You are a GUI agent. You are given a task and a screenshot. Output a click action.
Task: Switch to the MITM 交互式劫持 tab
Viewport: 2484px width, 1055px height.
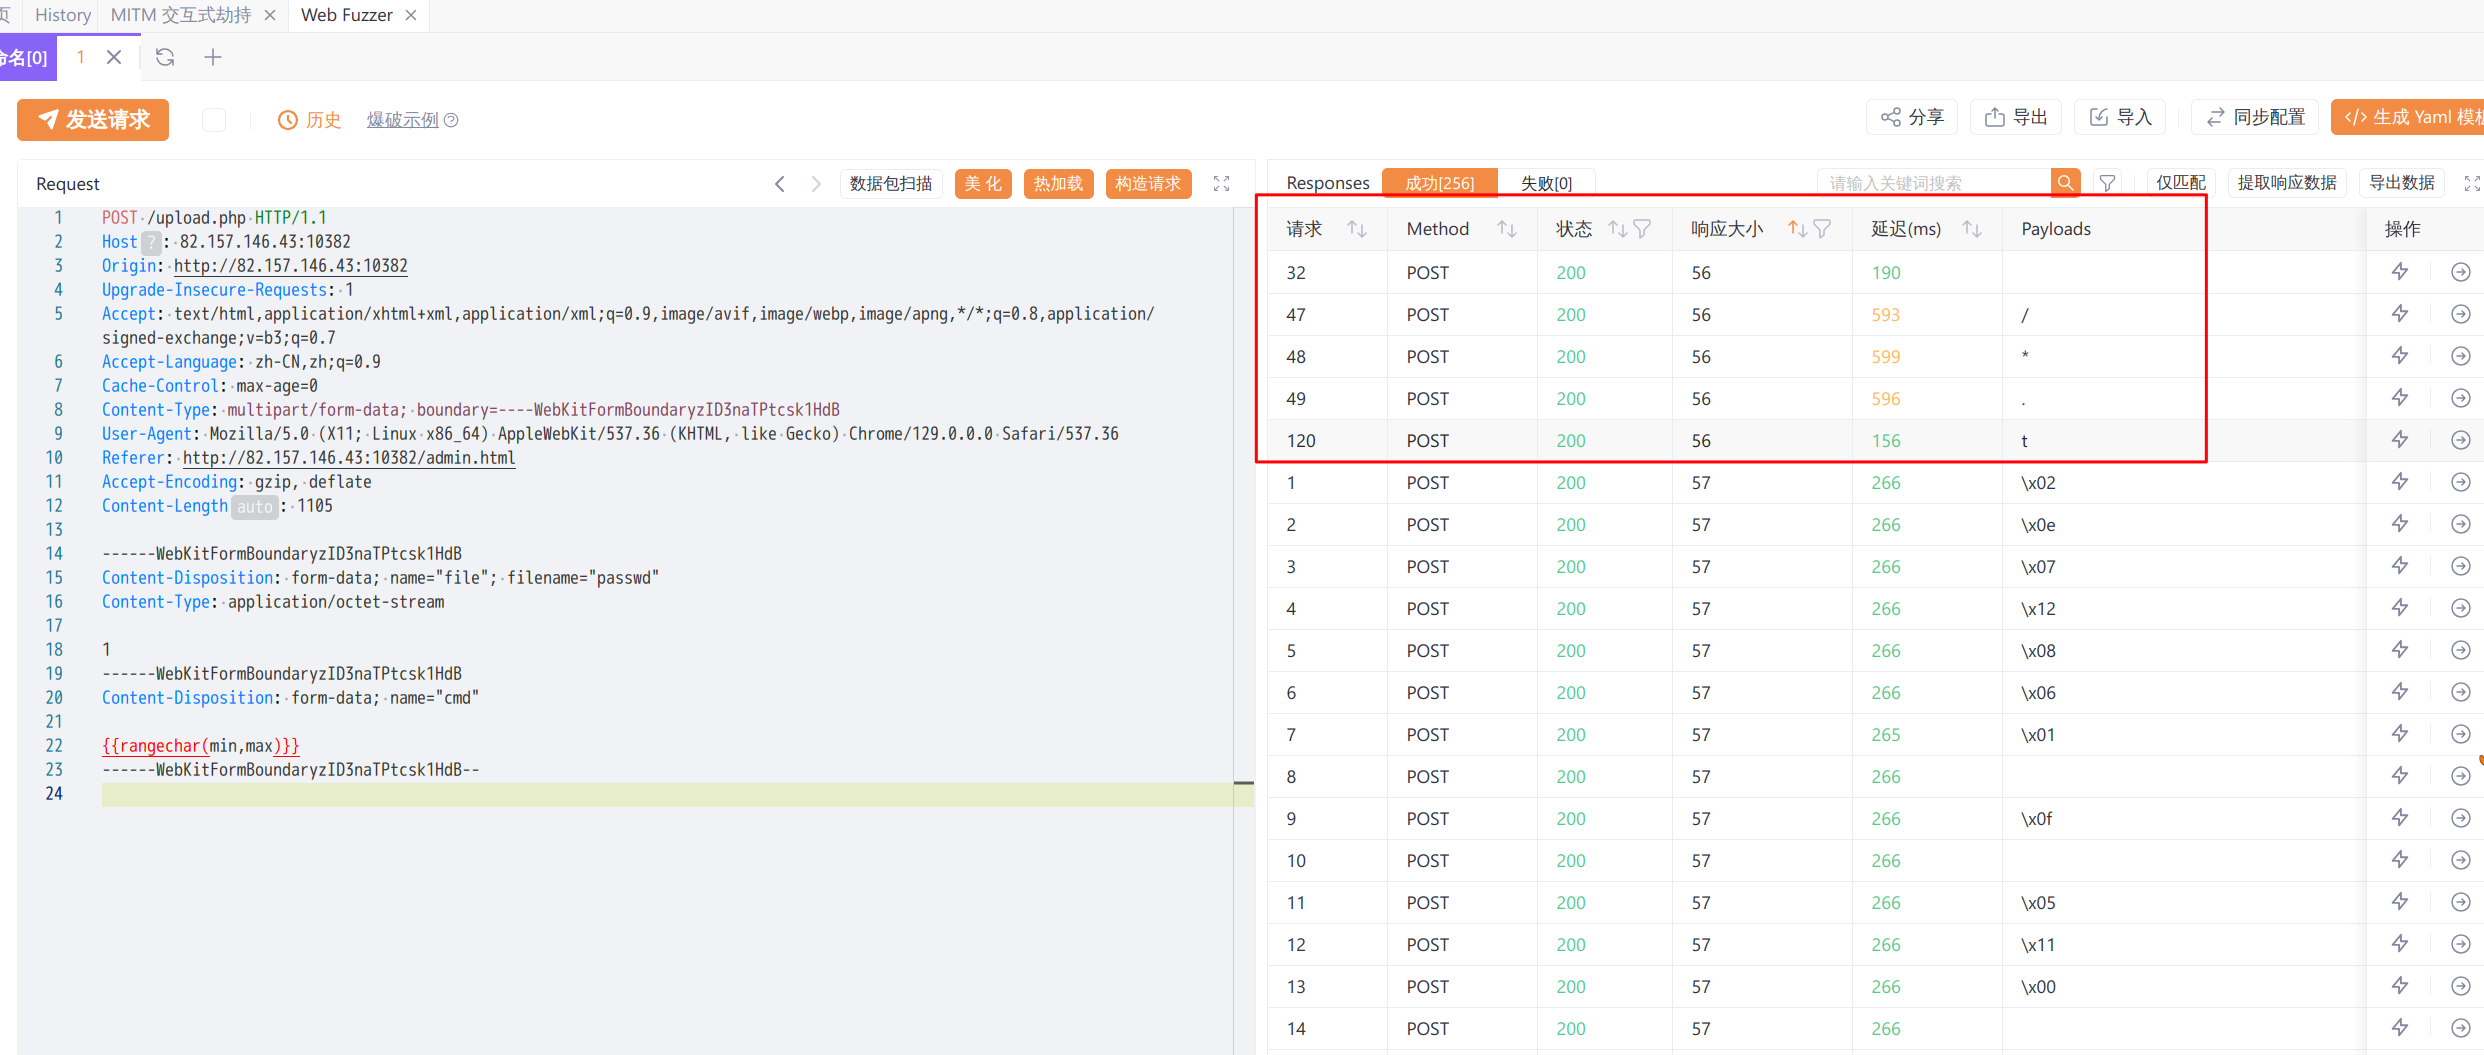click(x=181, y=15)
